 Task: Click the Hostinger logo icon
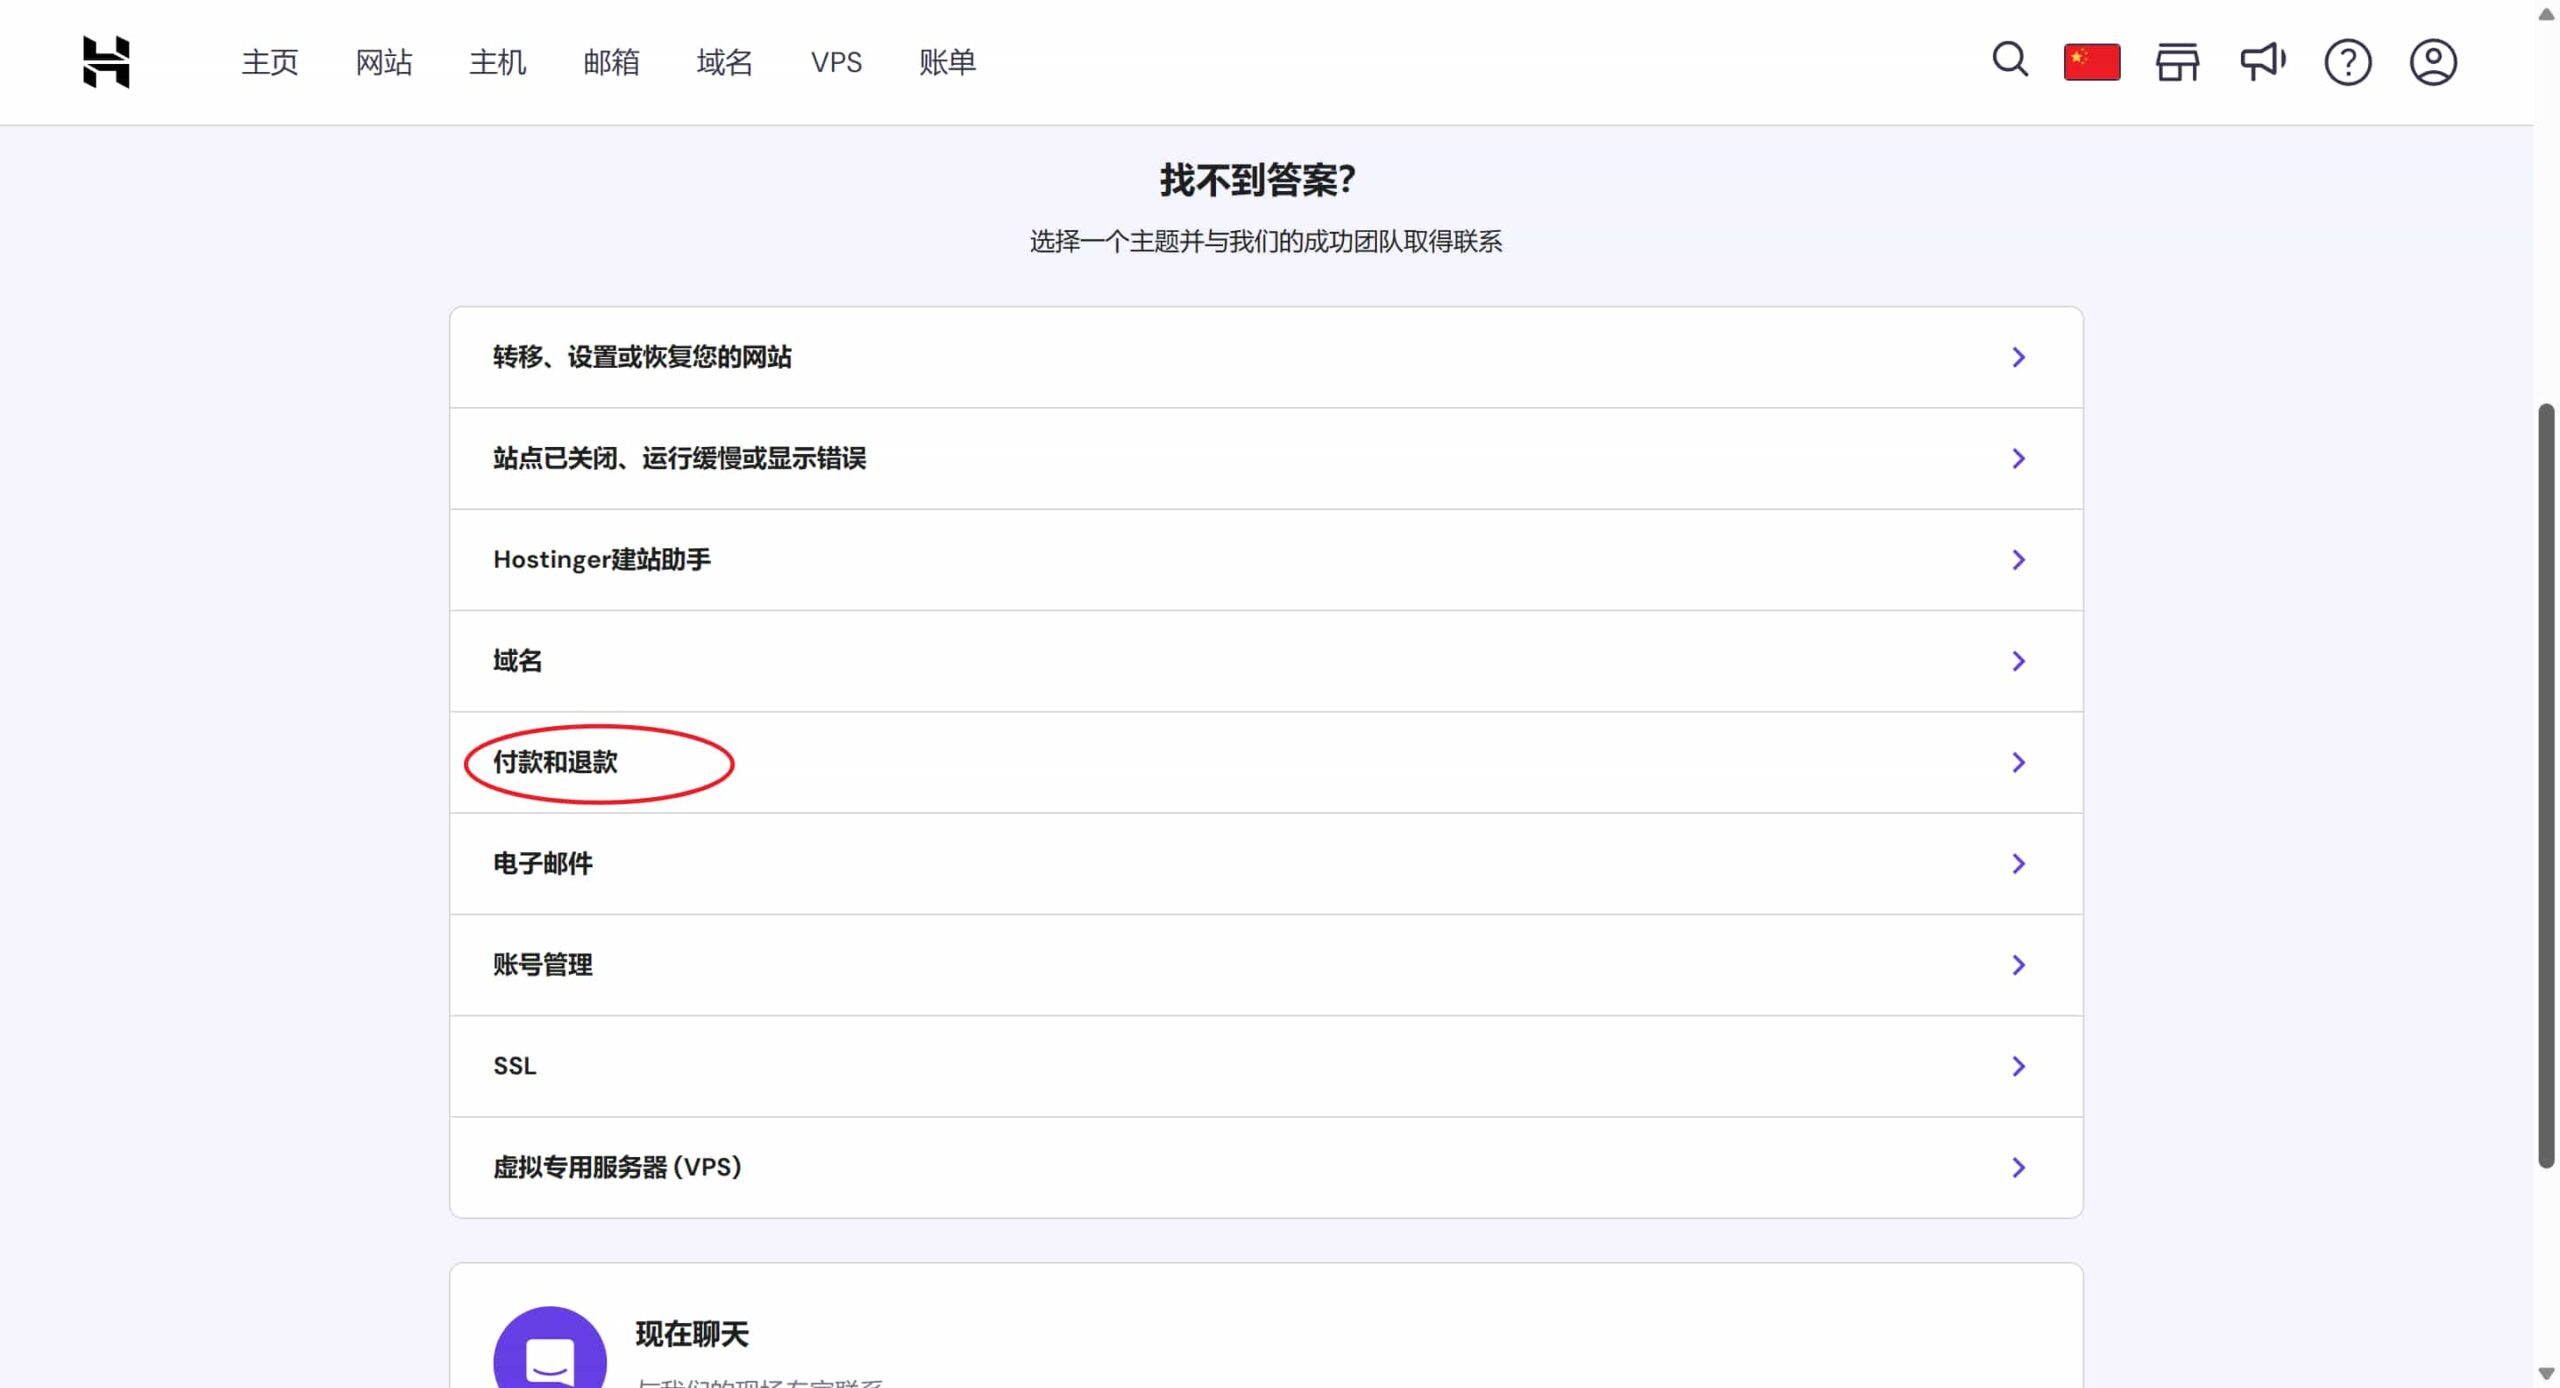point(106,62)
